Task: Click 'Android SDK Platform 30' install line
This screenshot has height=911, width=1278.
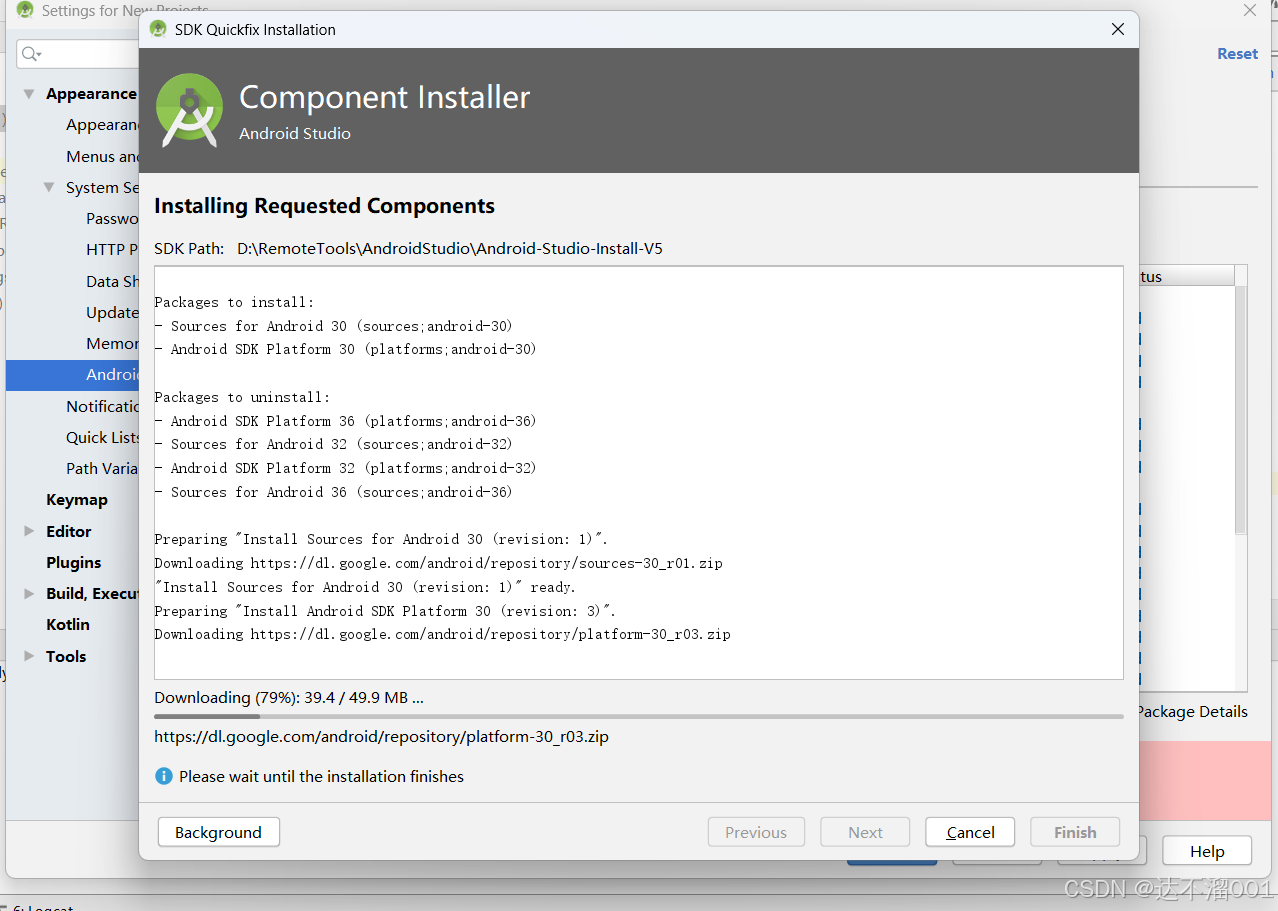Action: click(x=345, y=349)
